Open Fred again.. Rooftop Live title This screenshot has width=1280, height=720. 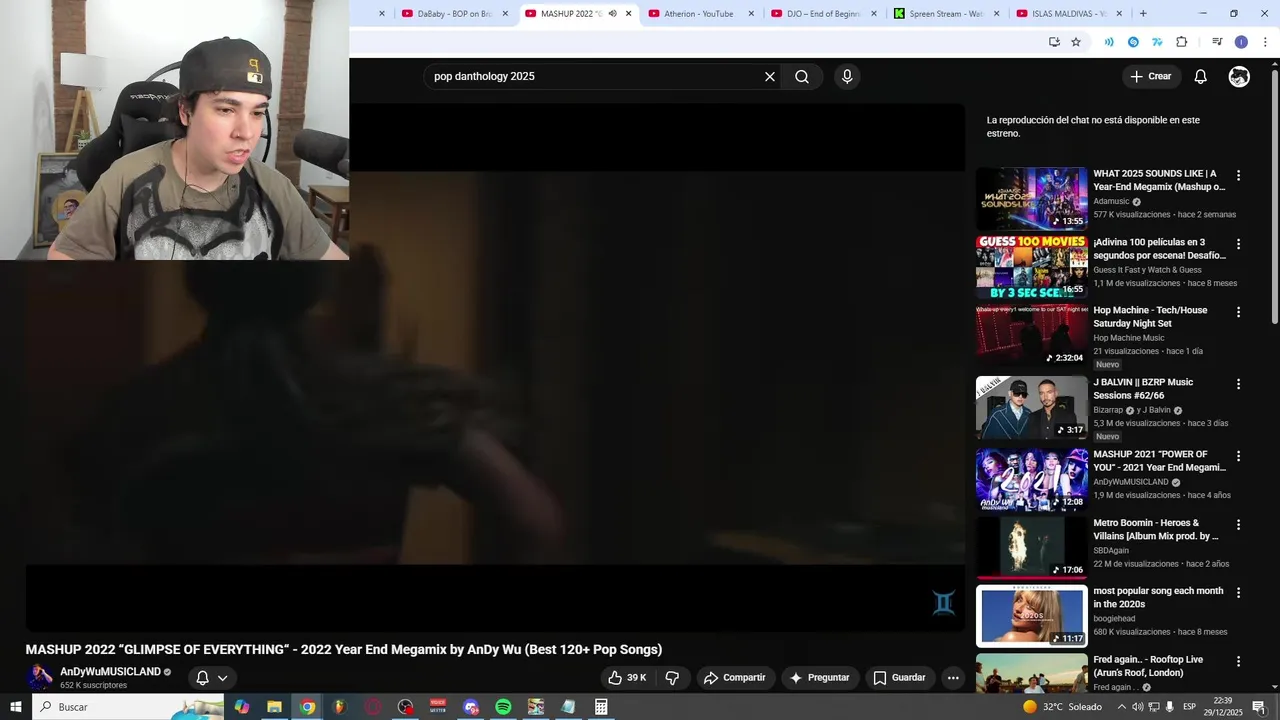1148,666
